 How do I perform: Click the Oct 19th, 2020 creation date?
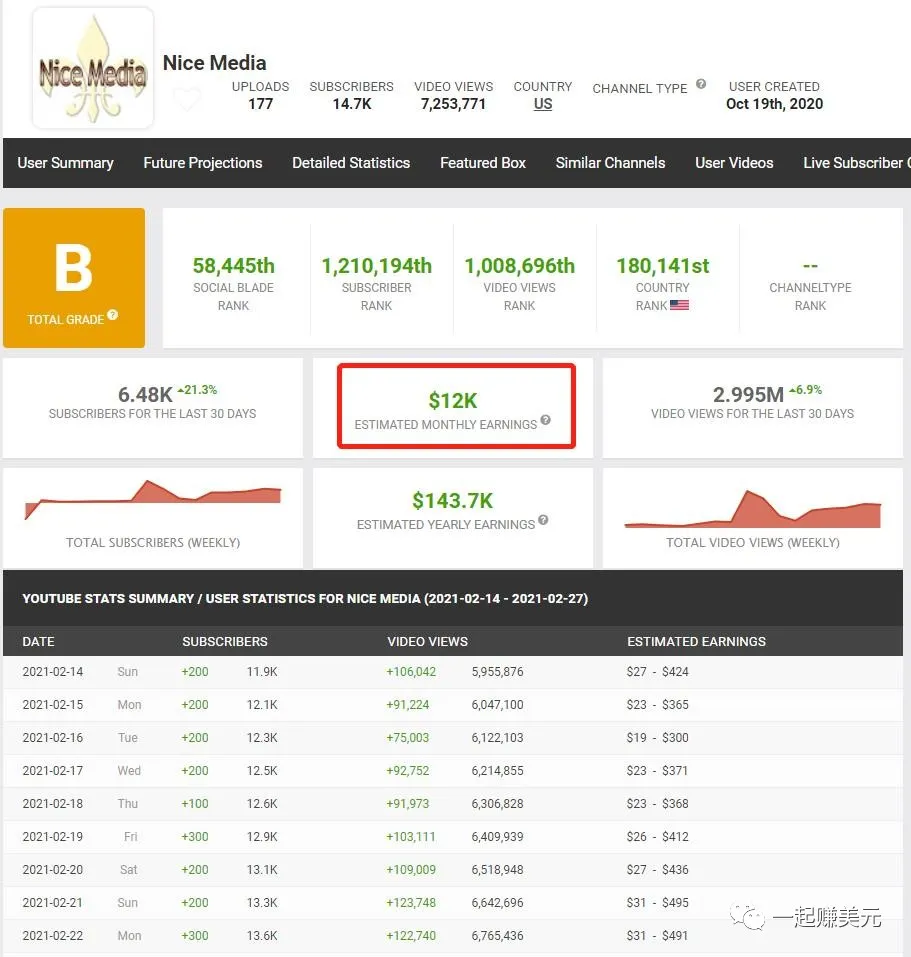(x=774, y=104)
